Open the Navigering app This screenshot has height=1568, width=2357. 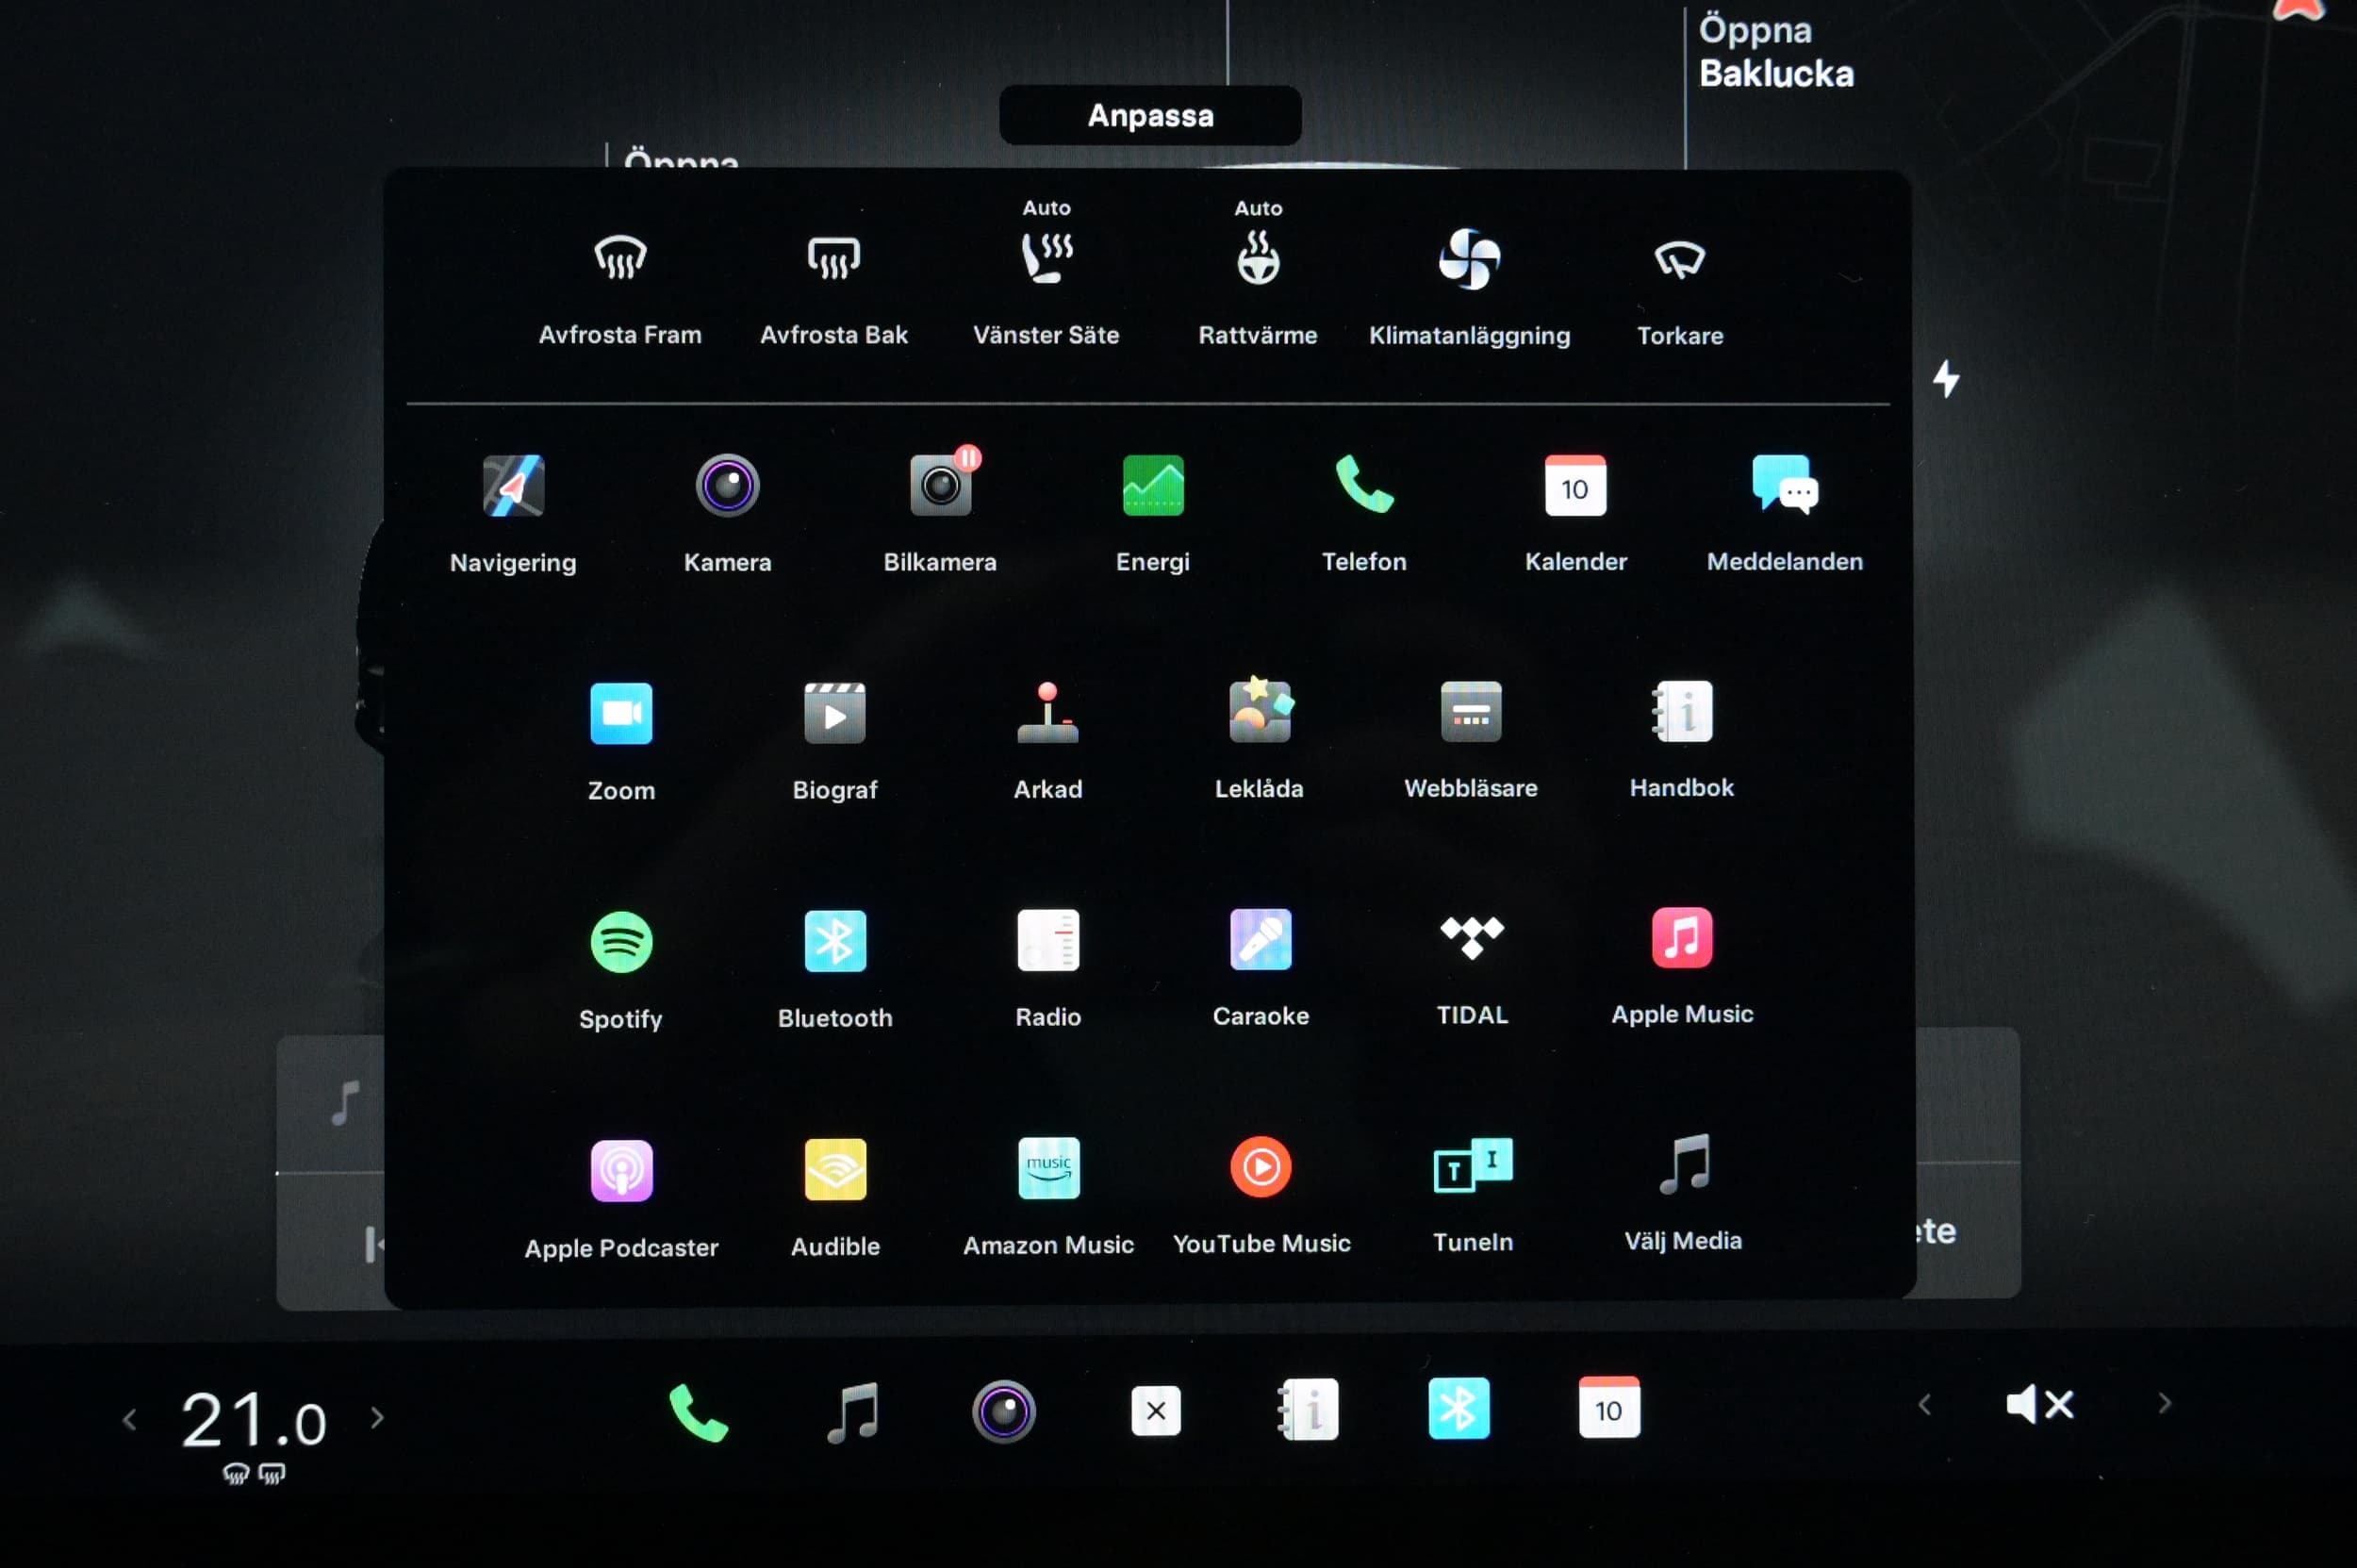pos(513,486)
